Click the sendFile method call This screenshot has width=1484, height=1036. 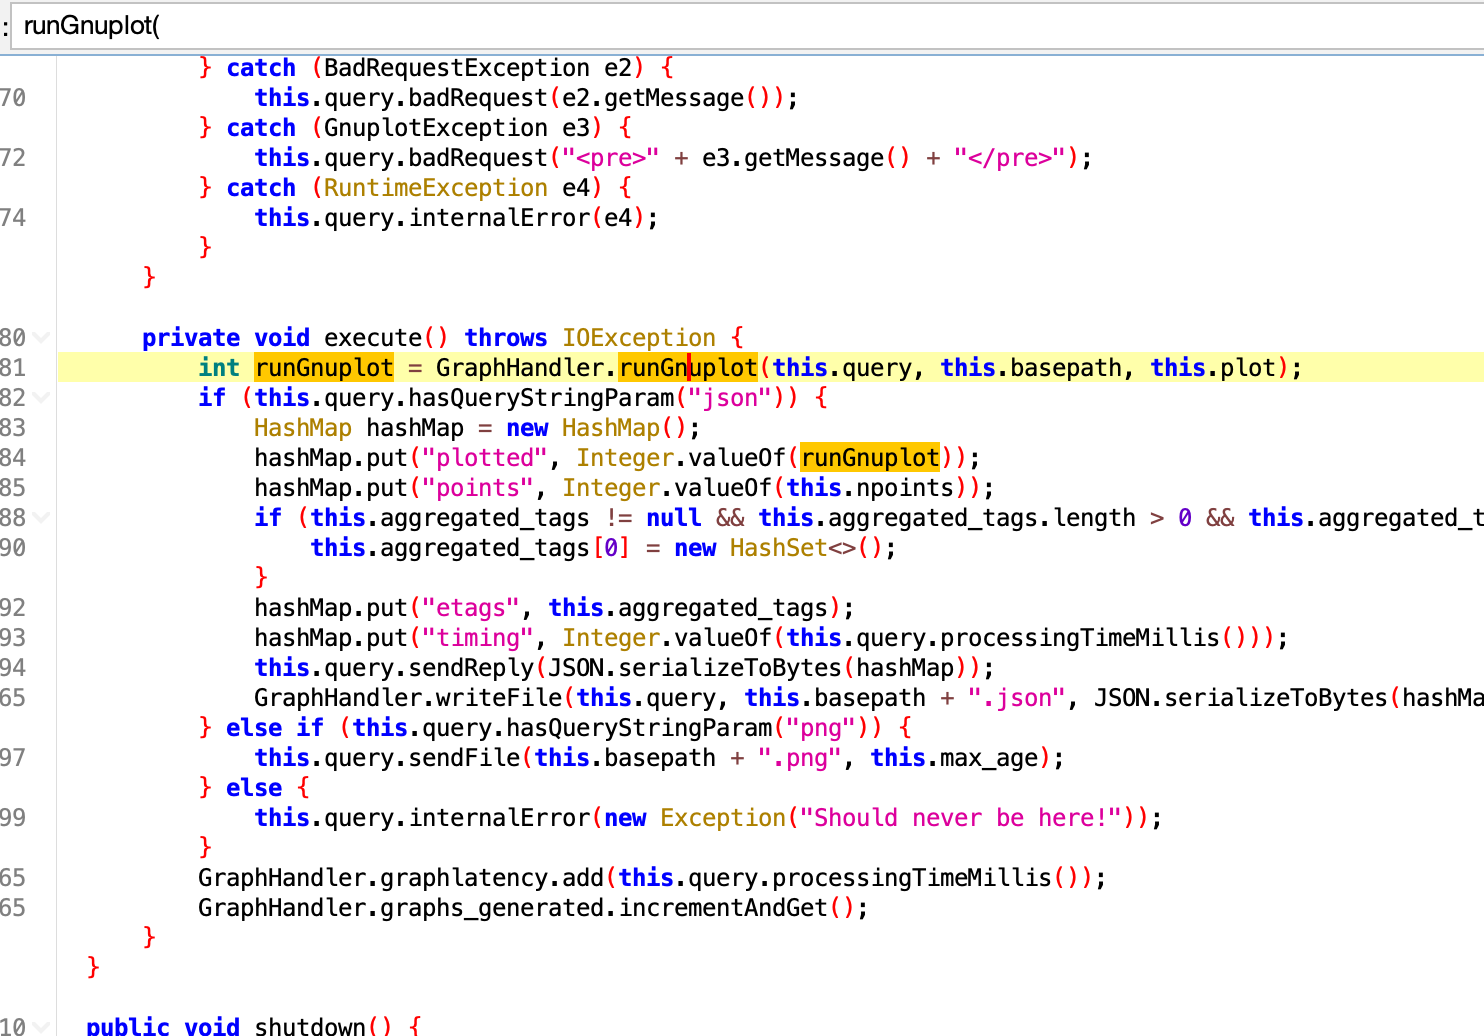pos(464,757)
